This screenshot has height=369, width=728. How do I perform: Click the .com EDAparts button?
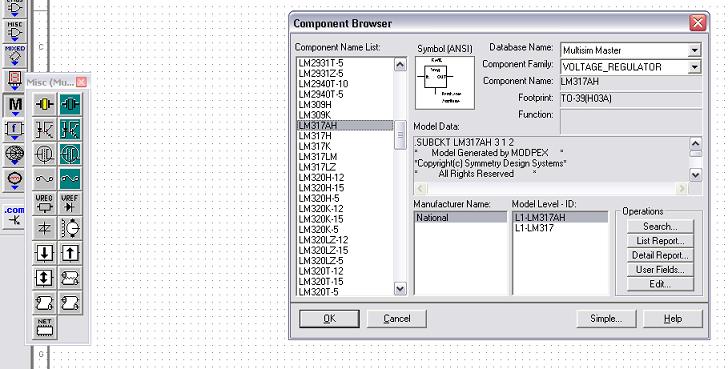click(x=14, y=216)
